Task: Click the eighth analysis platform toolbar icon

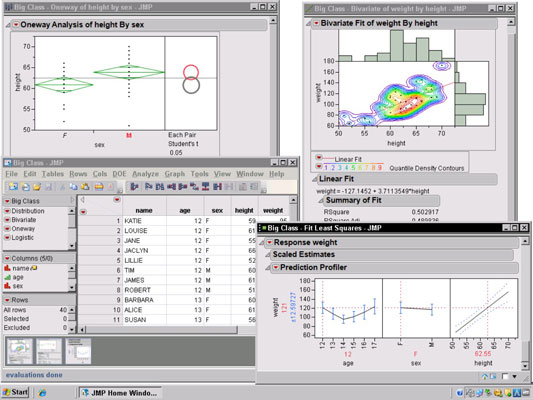Action: coord(217,186)
